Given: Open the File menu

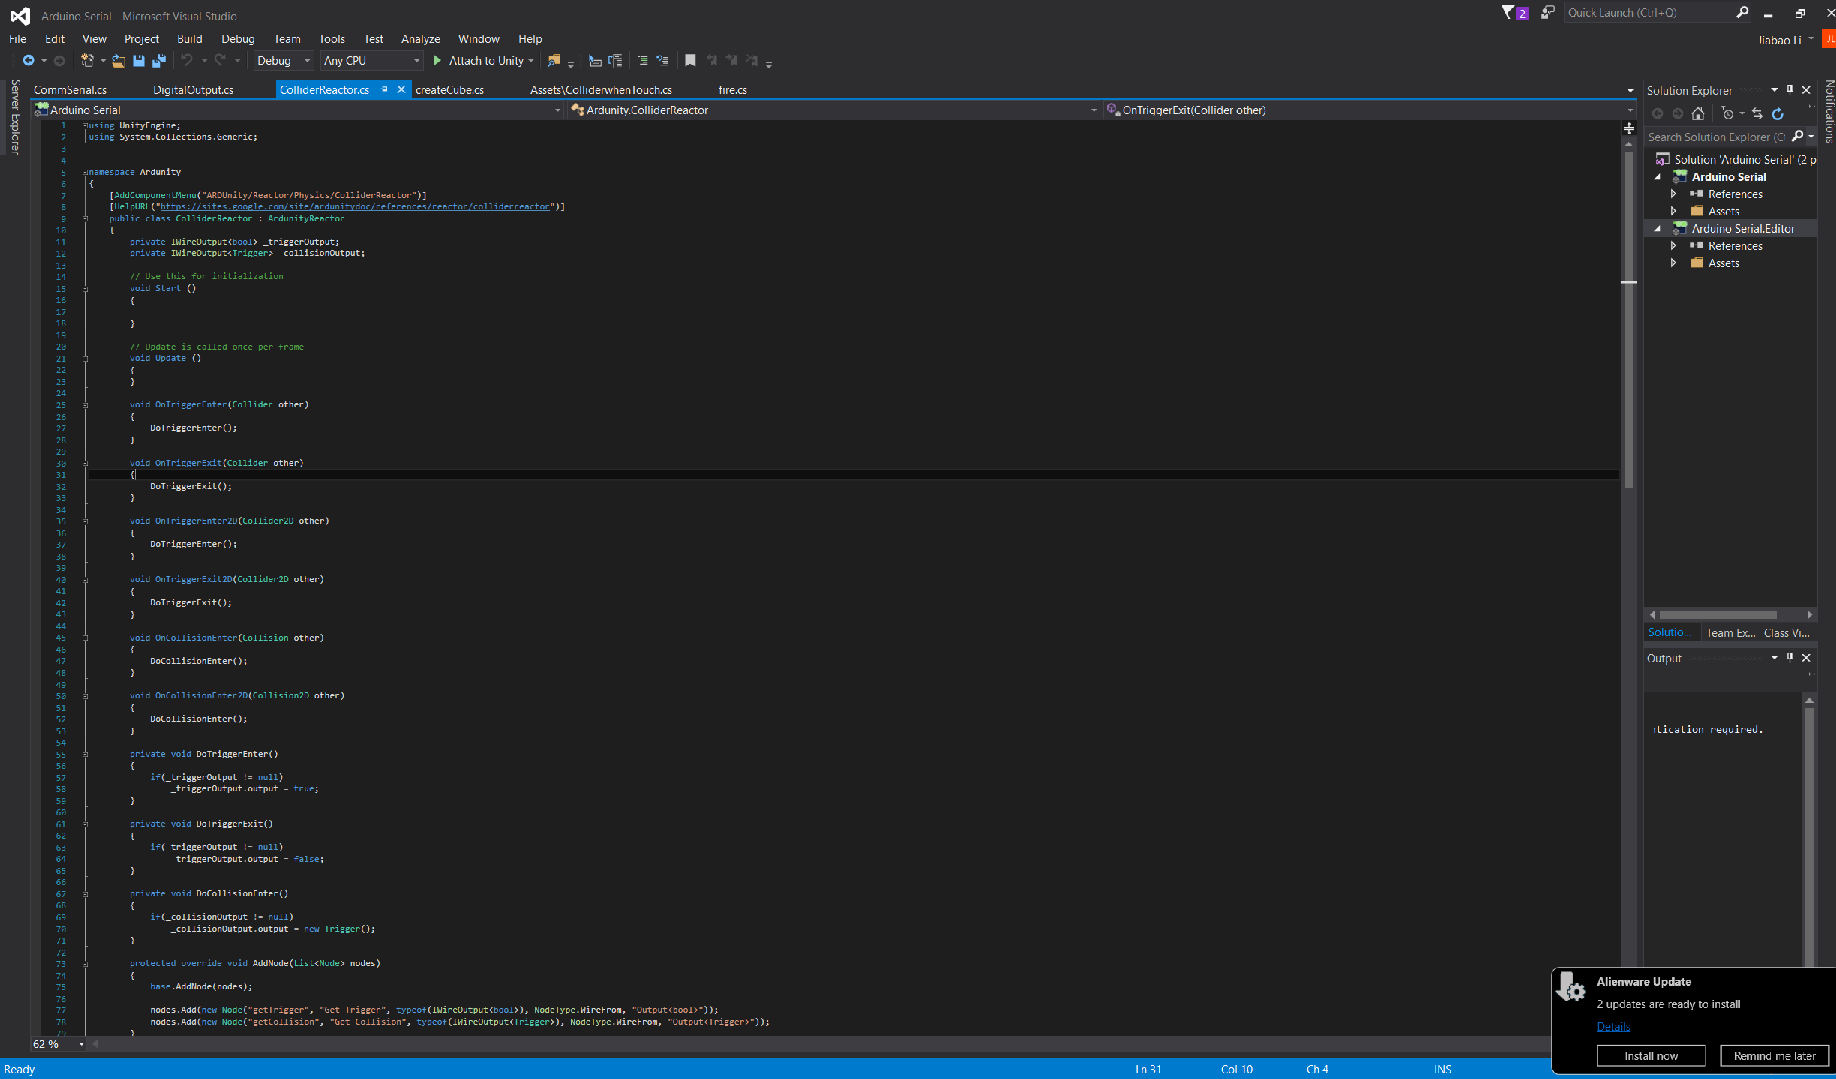Looking at the screenshot, I should [18, 39].
